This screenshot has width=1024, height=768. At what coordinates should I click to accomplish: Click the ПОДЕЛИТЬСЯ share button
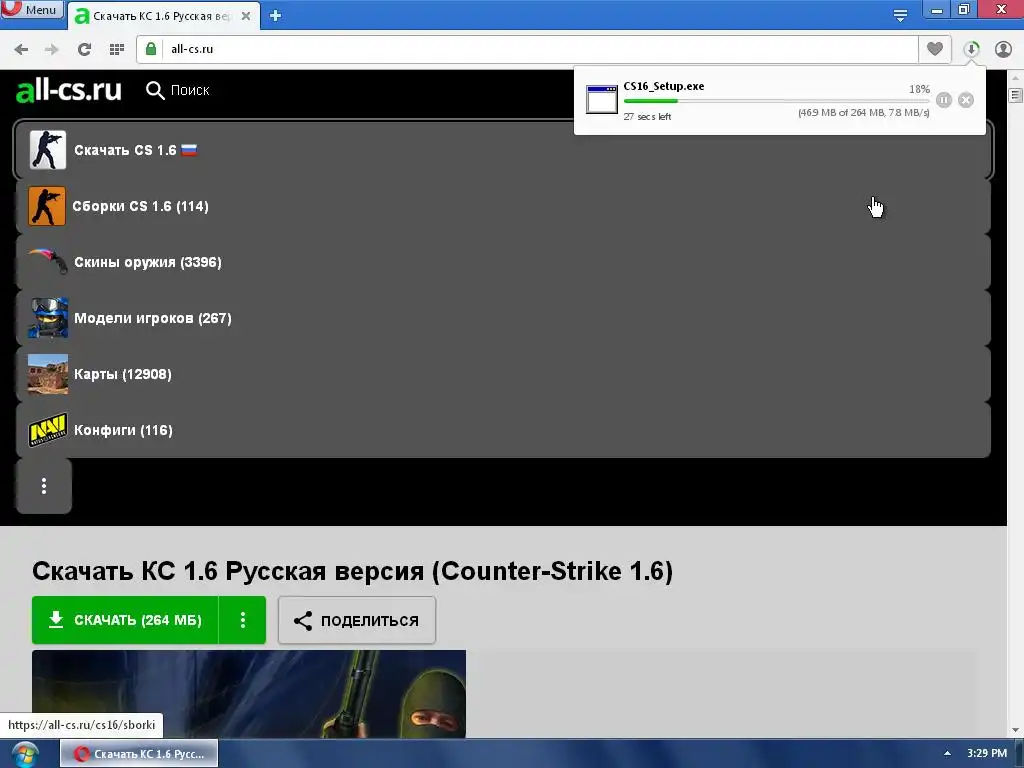pos(357,620)
